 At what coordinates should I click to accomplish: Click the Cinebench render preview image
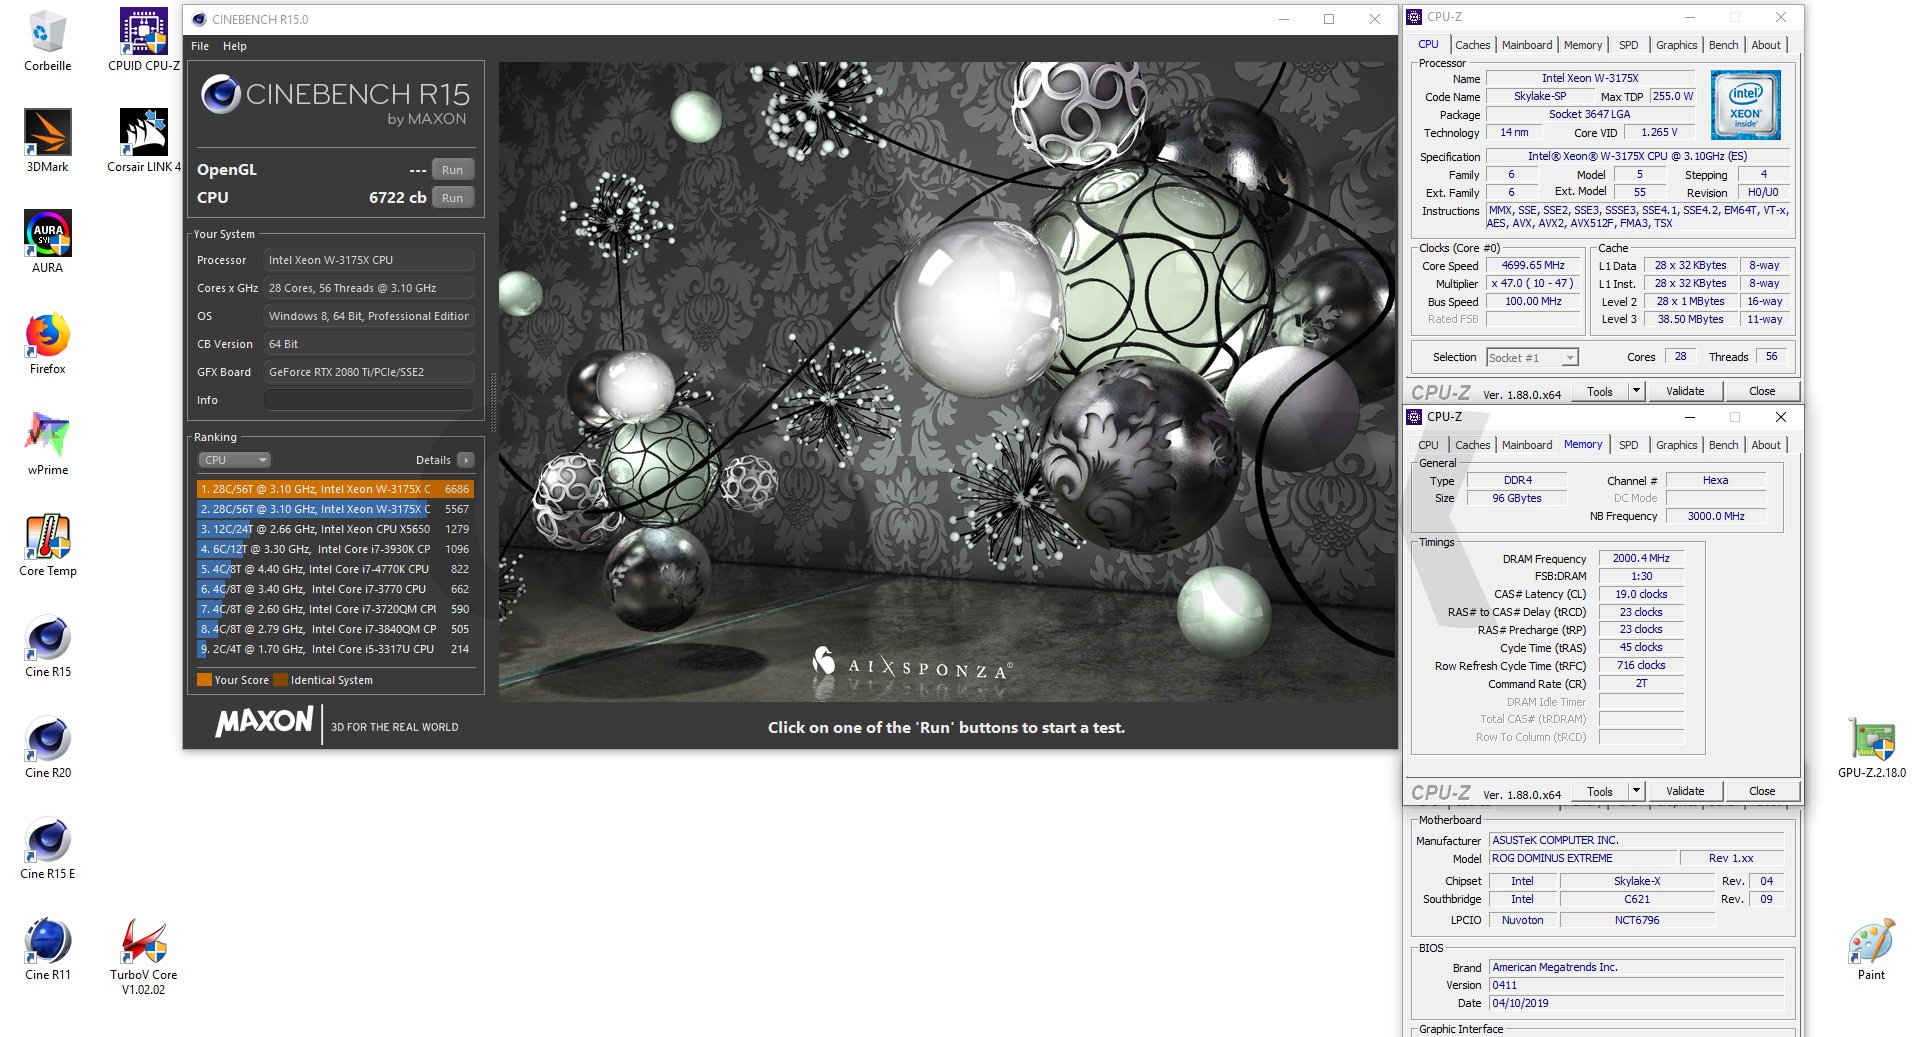tap(947, 381)
